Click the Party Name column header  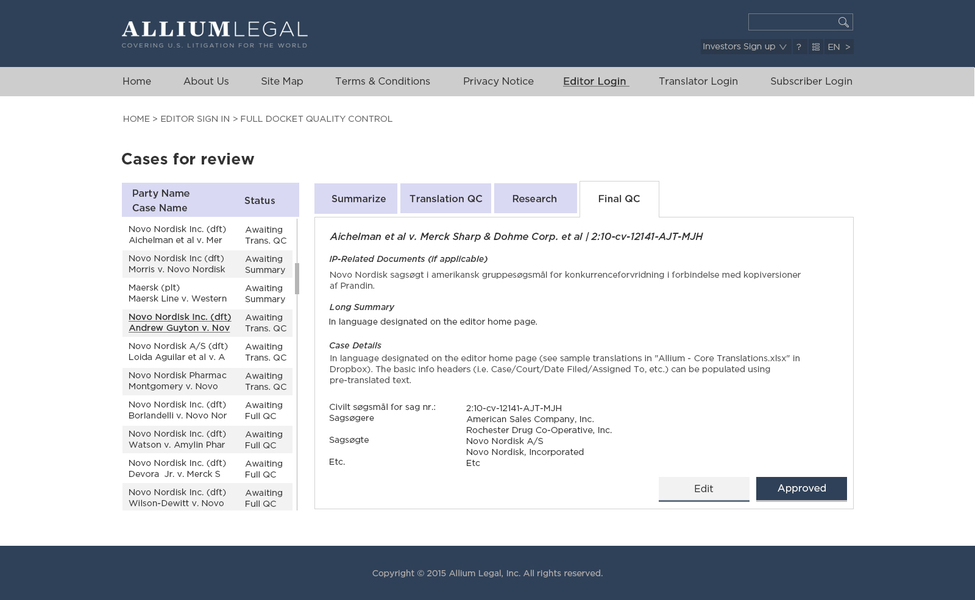pyautogui.click(x=160, y=193)
